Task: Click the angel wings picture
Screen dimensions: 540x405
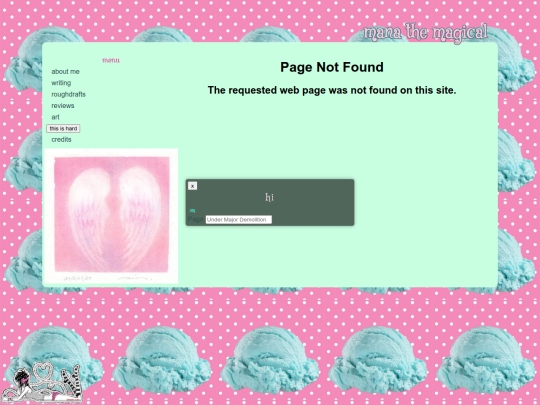Action: (x=112, y=216)
